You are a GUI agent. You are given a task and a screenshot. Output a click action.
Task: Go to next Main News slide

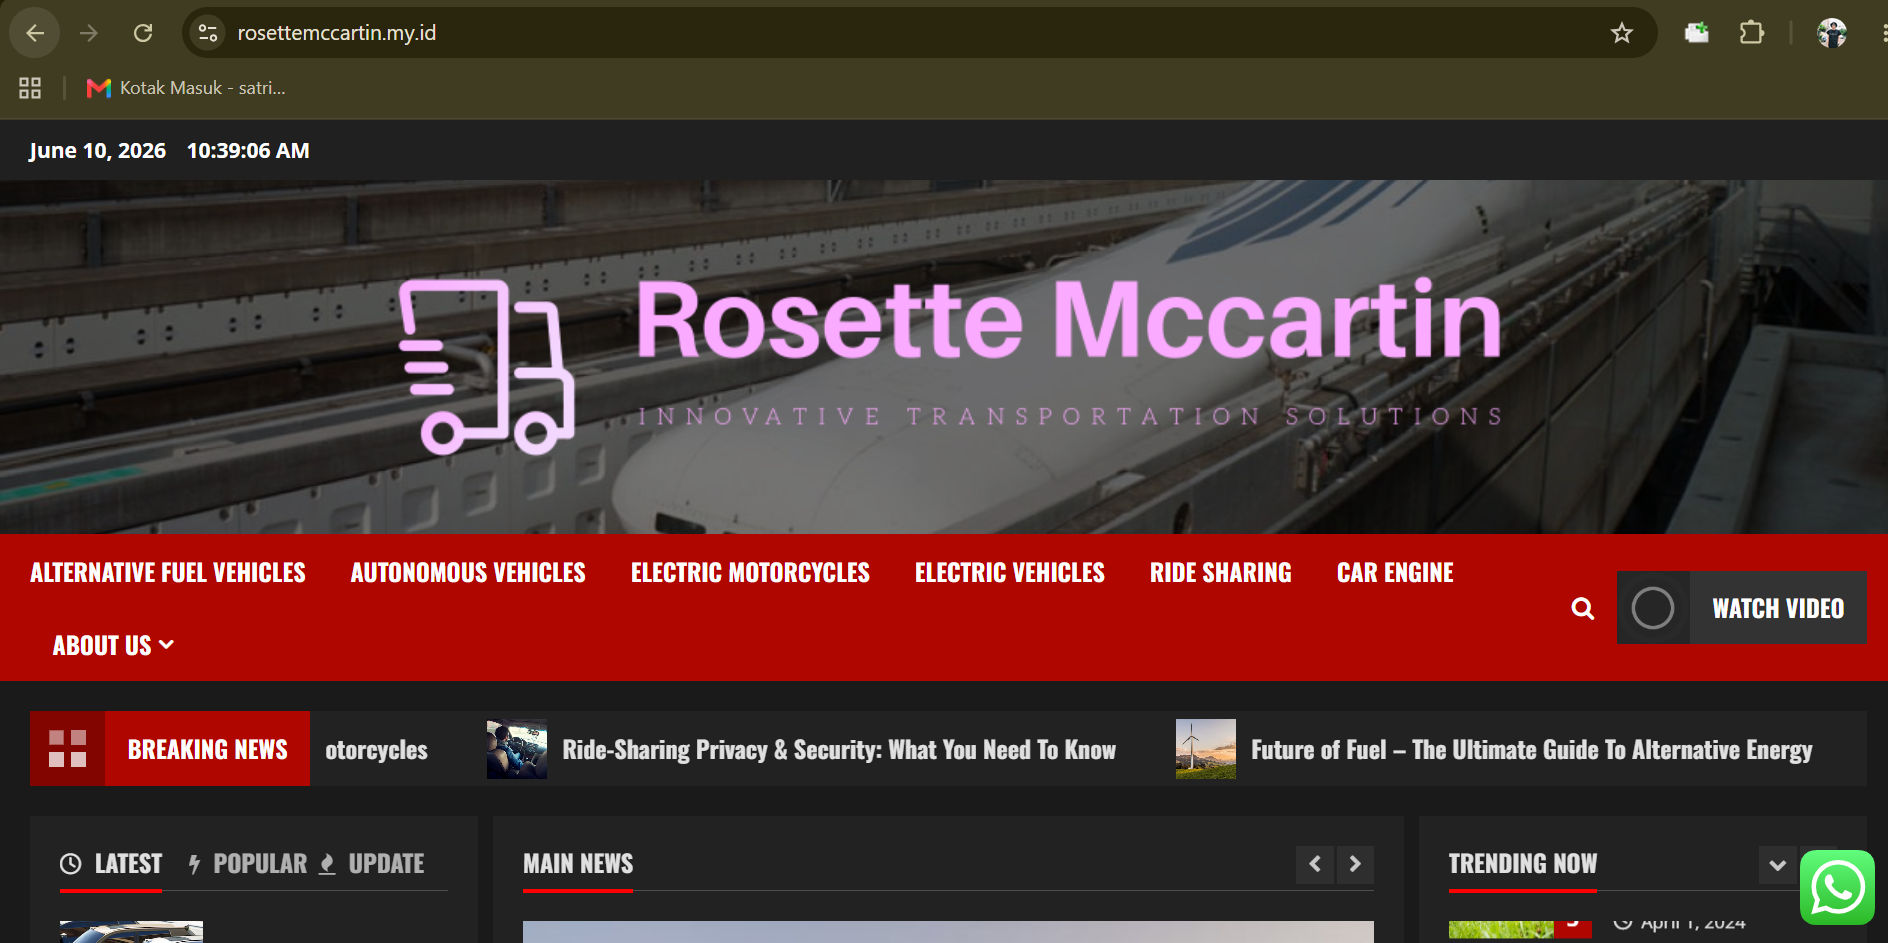coord(1355,864)
